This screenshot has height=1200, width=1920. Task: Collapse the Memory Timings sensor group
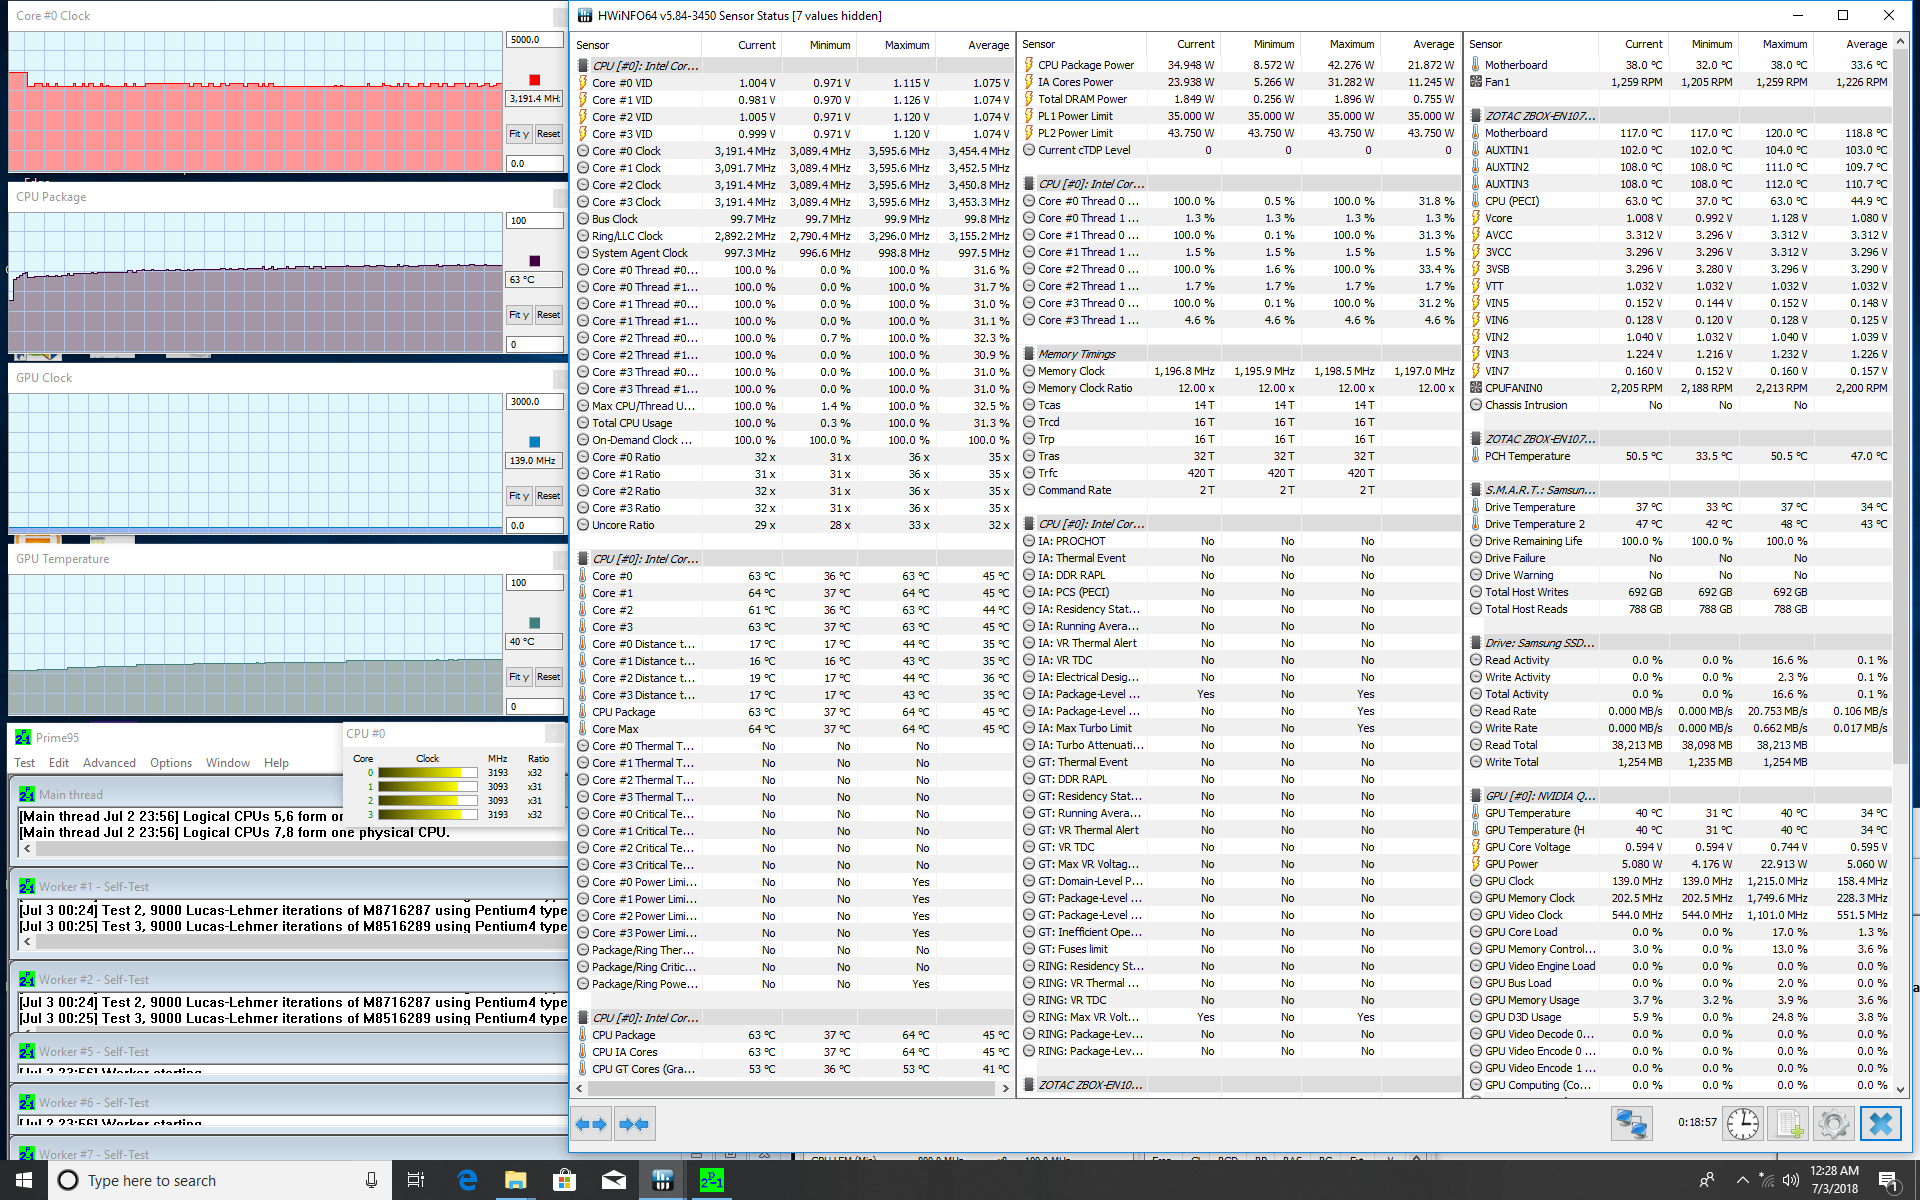coord(1076,354)
